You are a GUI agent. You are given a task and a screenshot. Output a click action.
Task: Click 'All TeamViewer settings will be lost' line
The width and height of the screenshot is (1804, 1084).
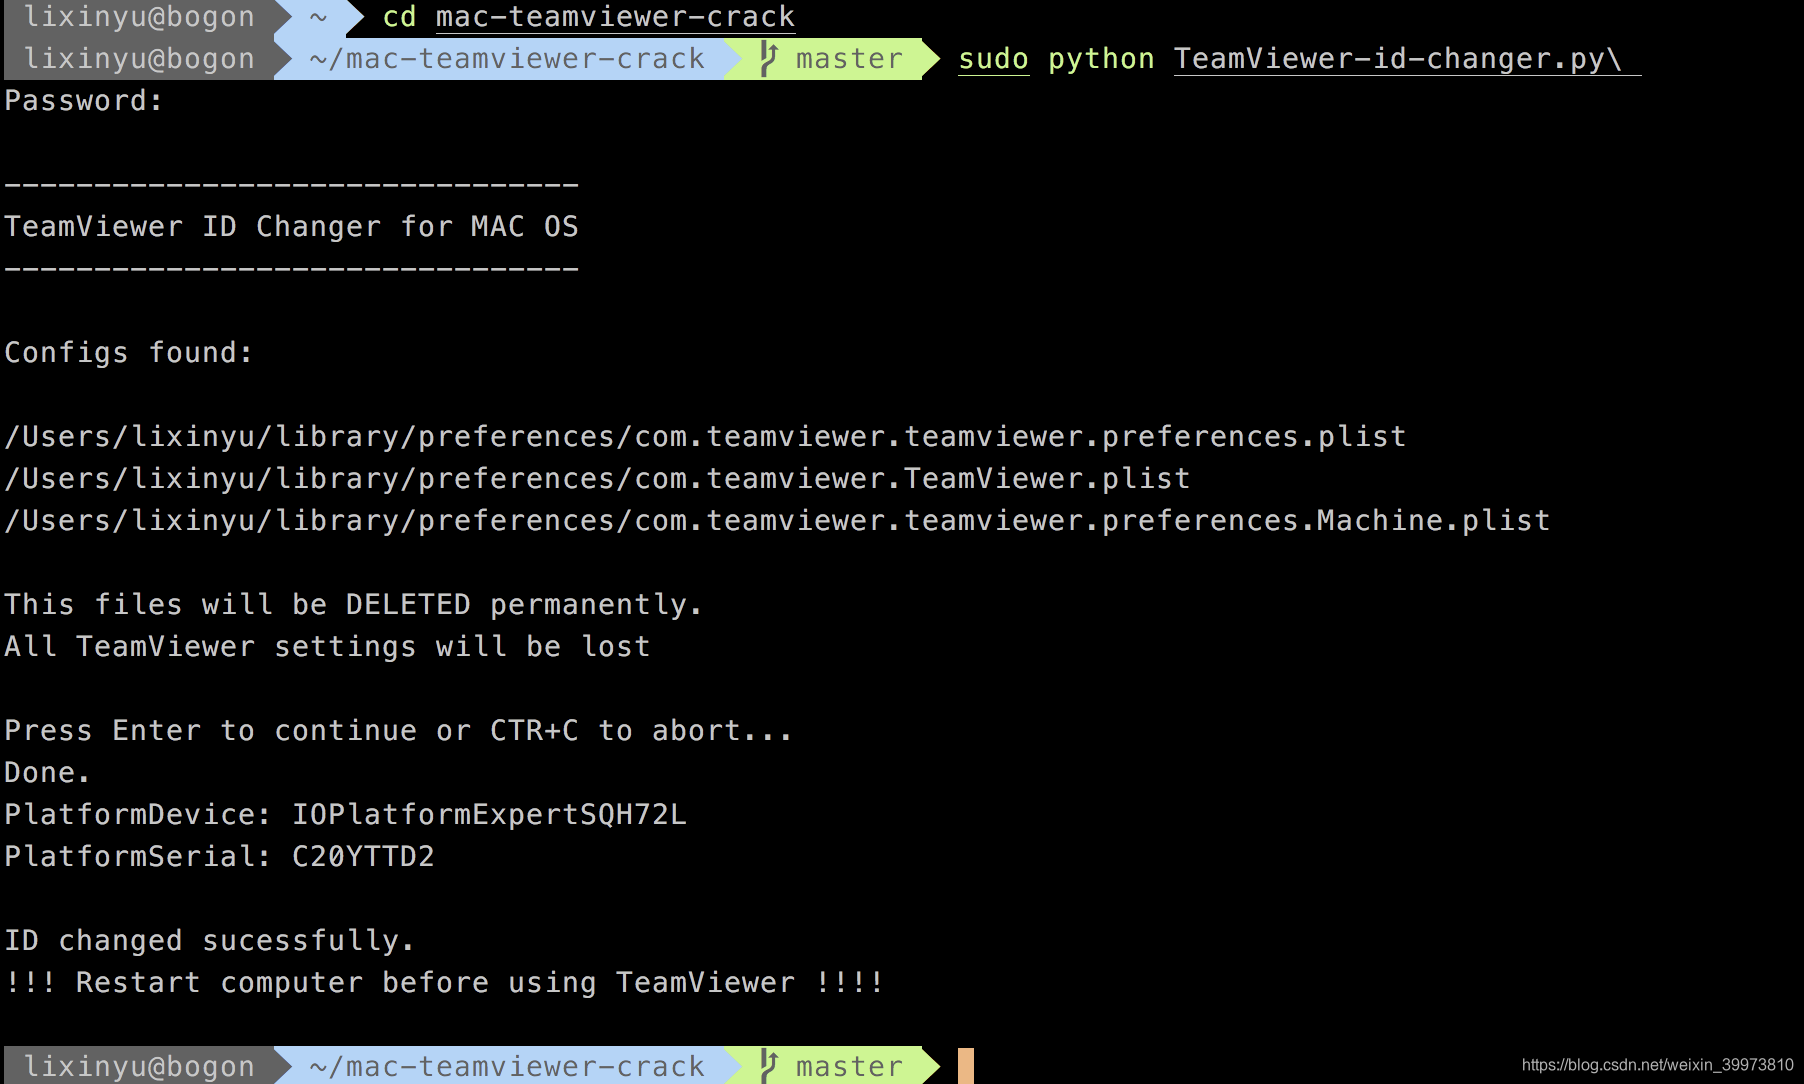(x=327, y=647)
